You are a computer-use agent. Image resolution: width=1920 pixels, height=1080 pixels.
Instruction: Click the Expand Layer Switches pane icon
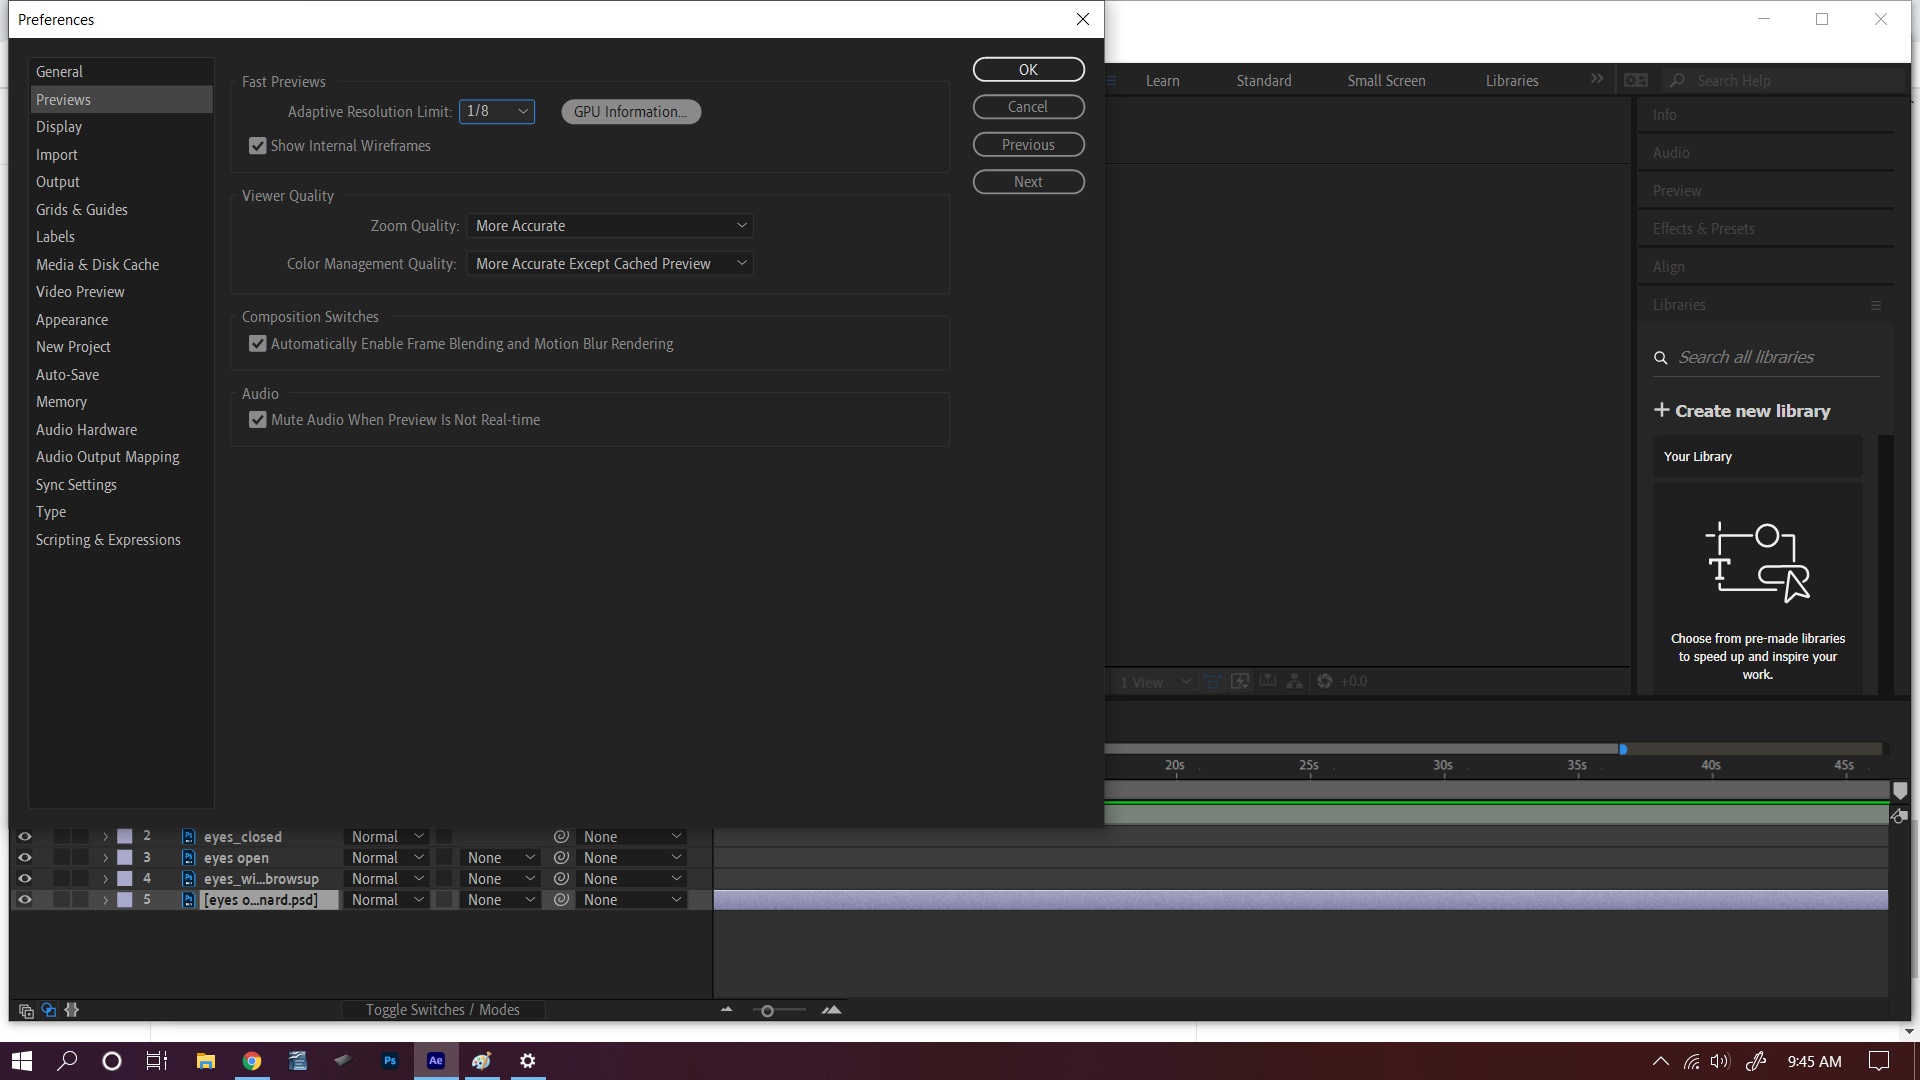26,1010
